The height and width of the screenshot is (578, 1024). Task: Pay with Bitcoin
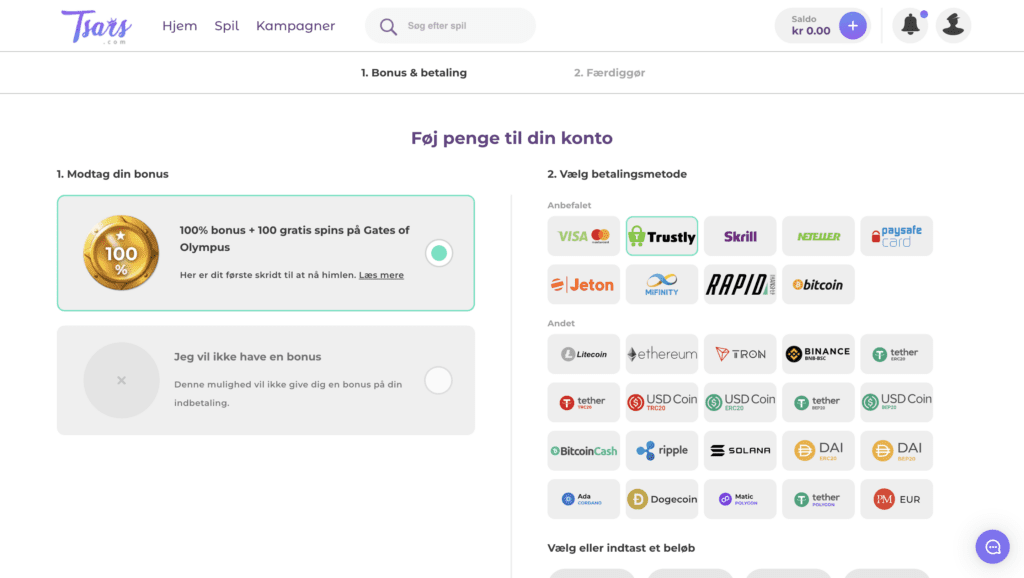coord(818,284)
